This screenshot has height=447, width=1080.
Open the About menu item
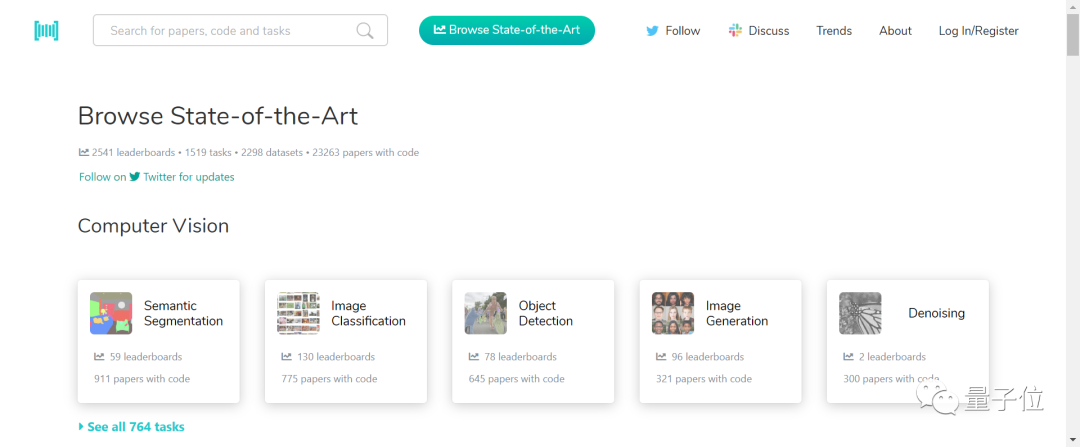tap(895, 31)
